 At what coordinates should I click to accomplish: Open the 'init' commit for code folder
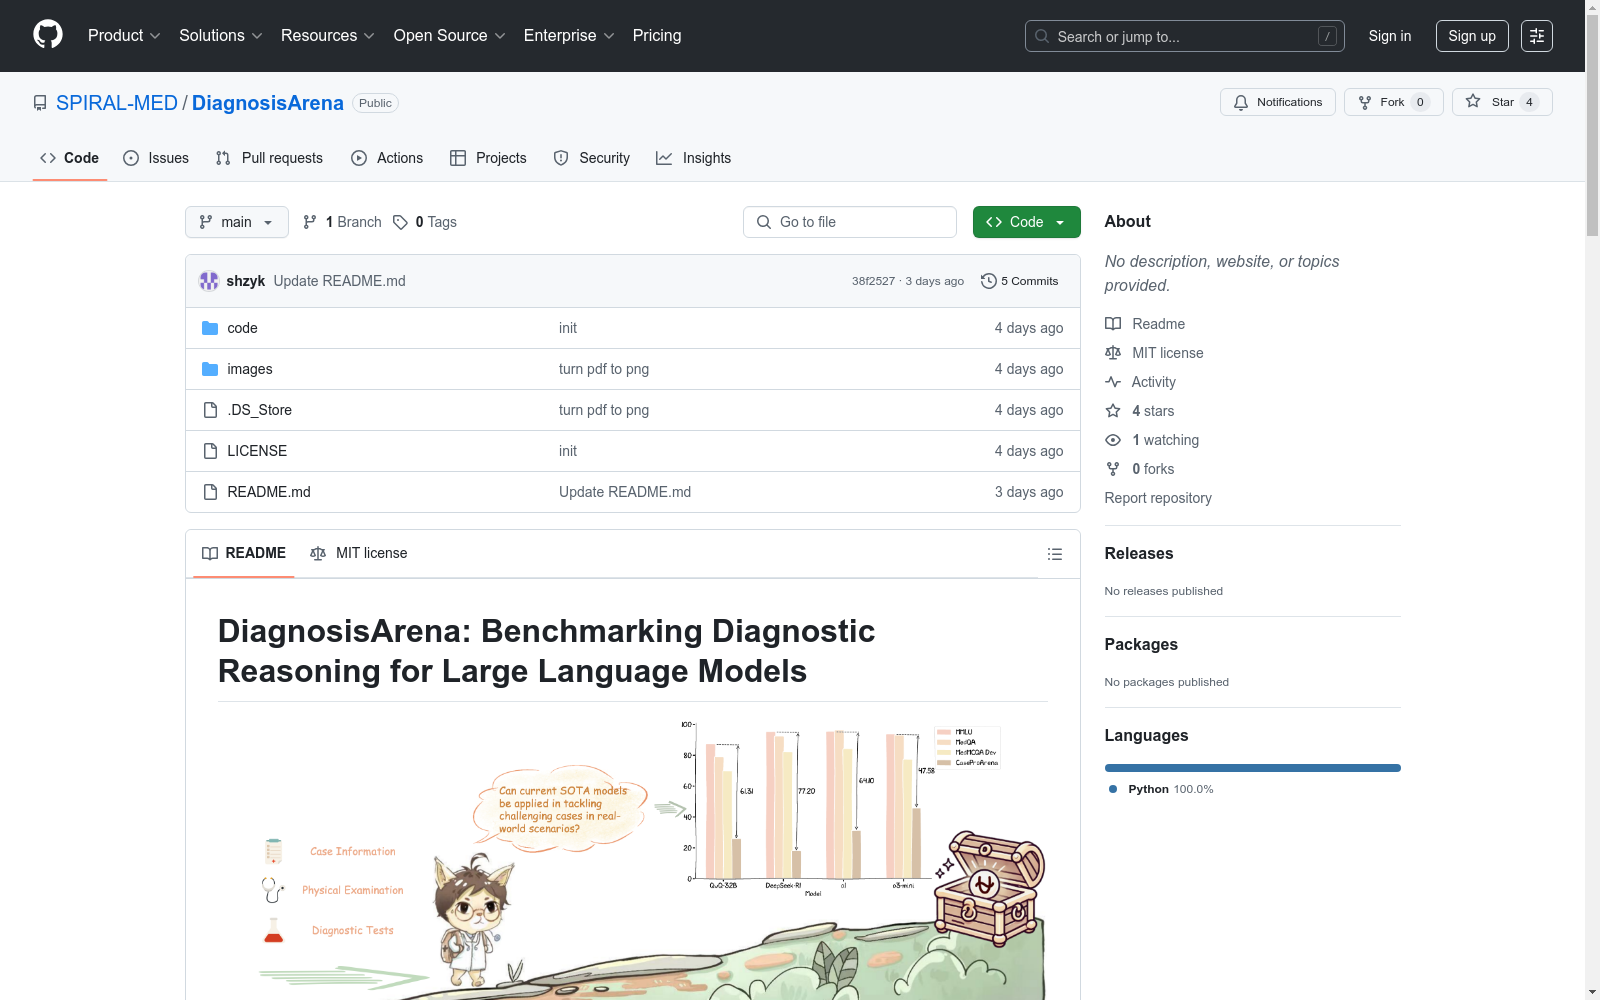point(568,328)
